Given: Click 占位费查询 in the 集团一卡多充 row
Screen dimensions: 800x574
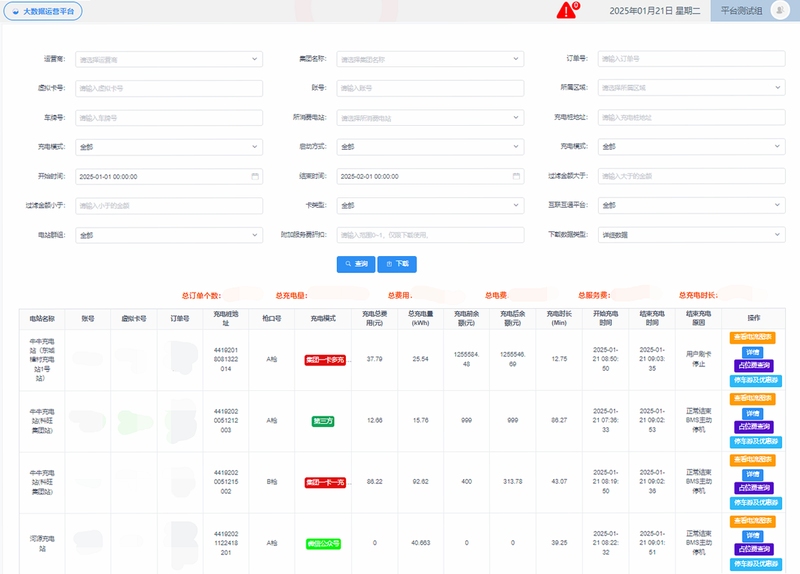Looking at the screenshot, I should tap(754, 366).
